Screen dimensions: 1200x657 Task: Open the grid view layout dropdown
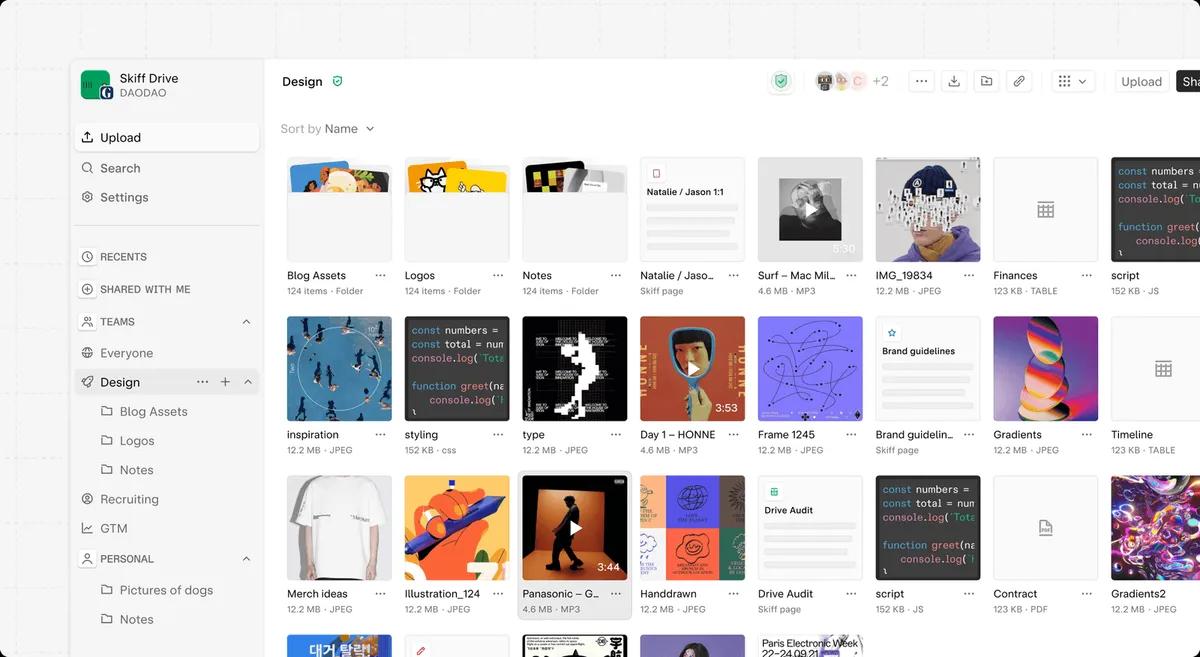point(1070,81)
